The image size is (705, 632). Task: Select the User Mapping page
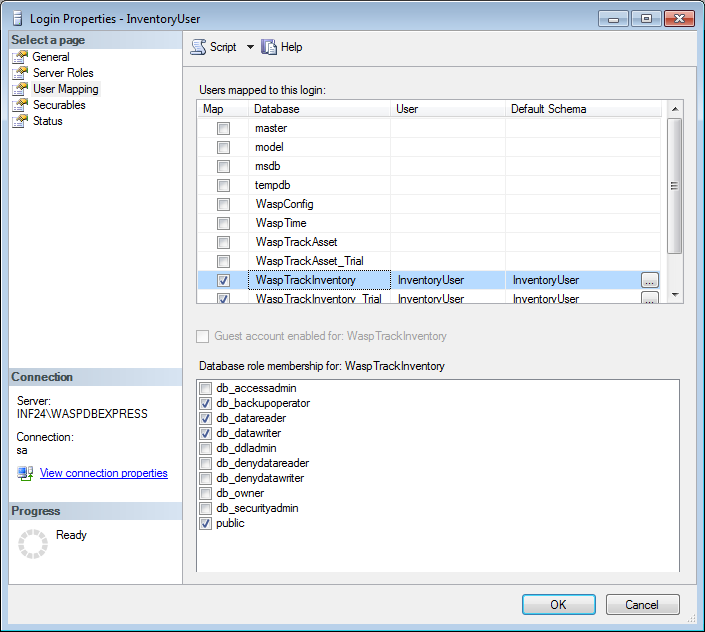[x=66, y=89]
